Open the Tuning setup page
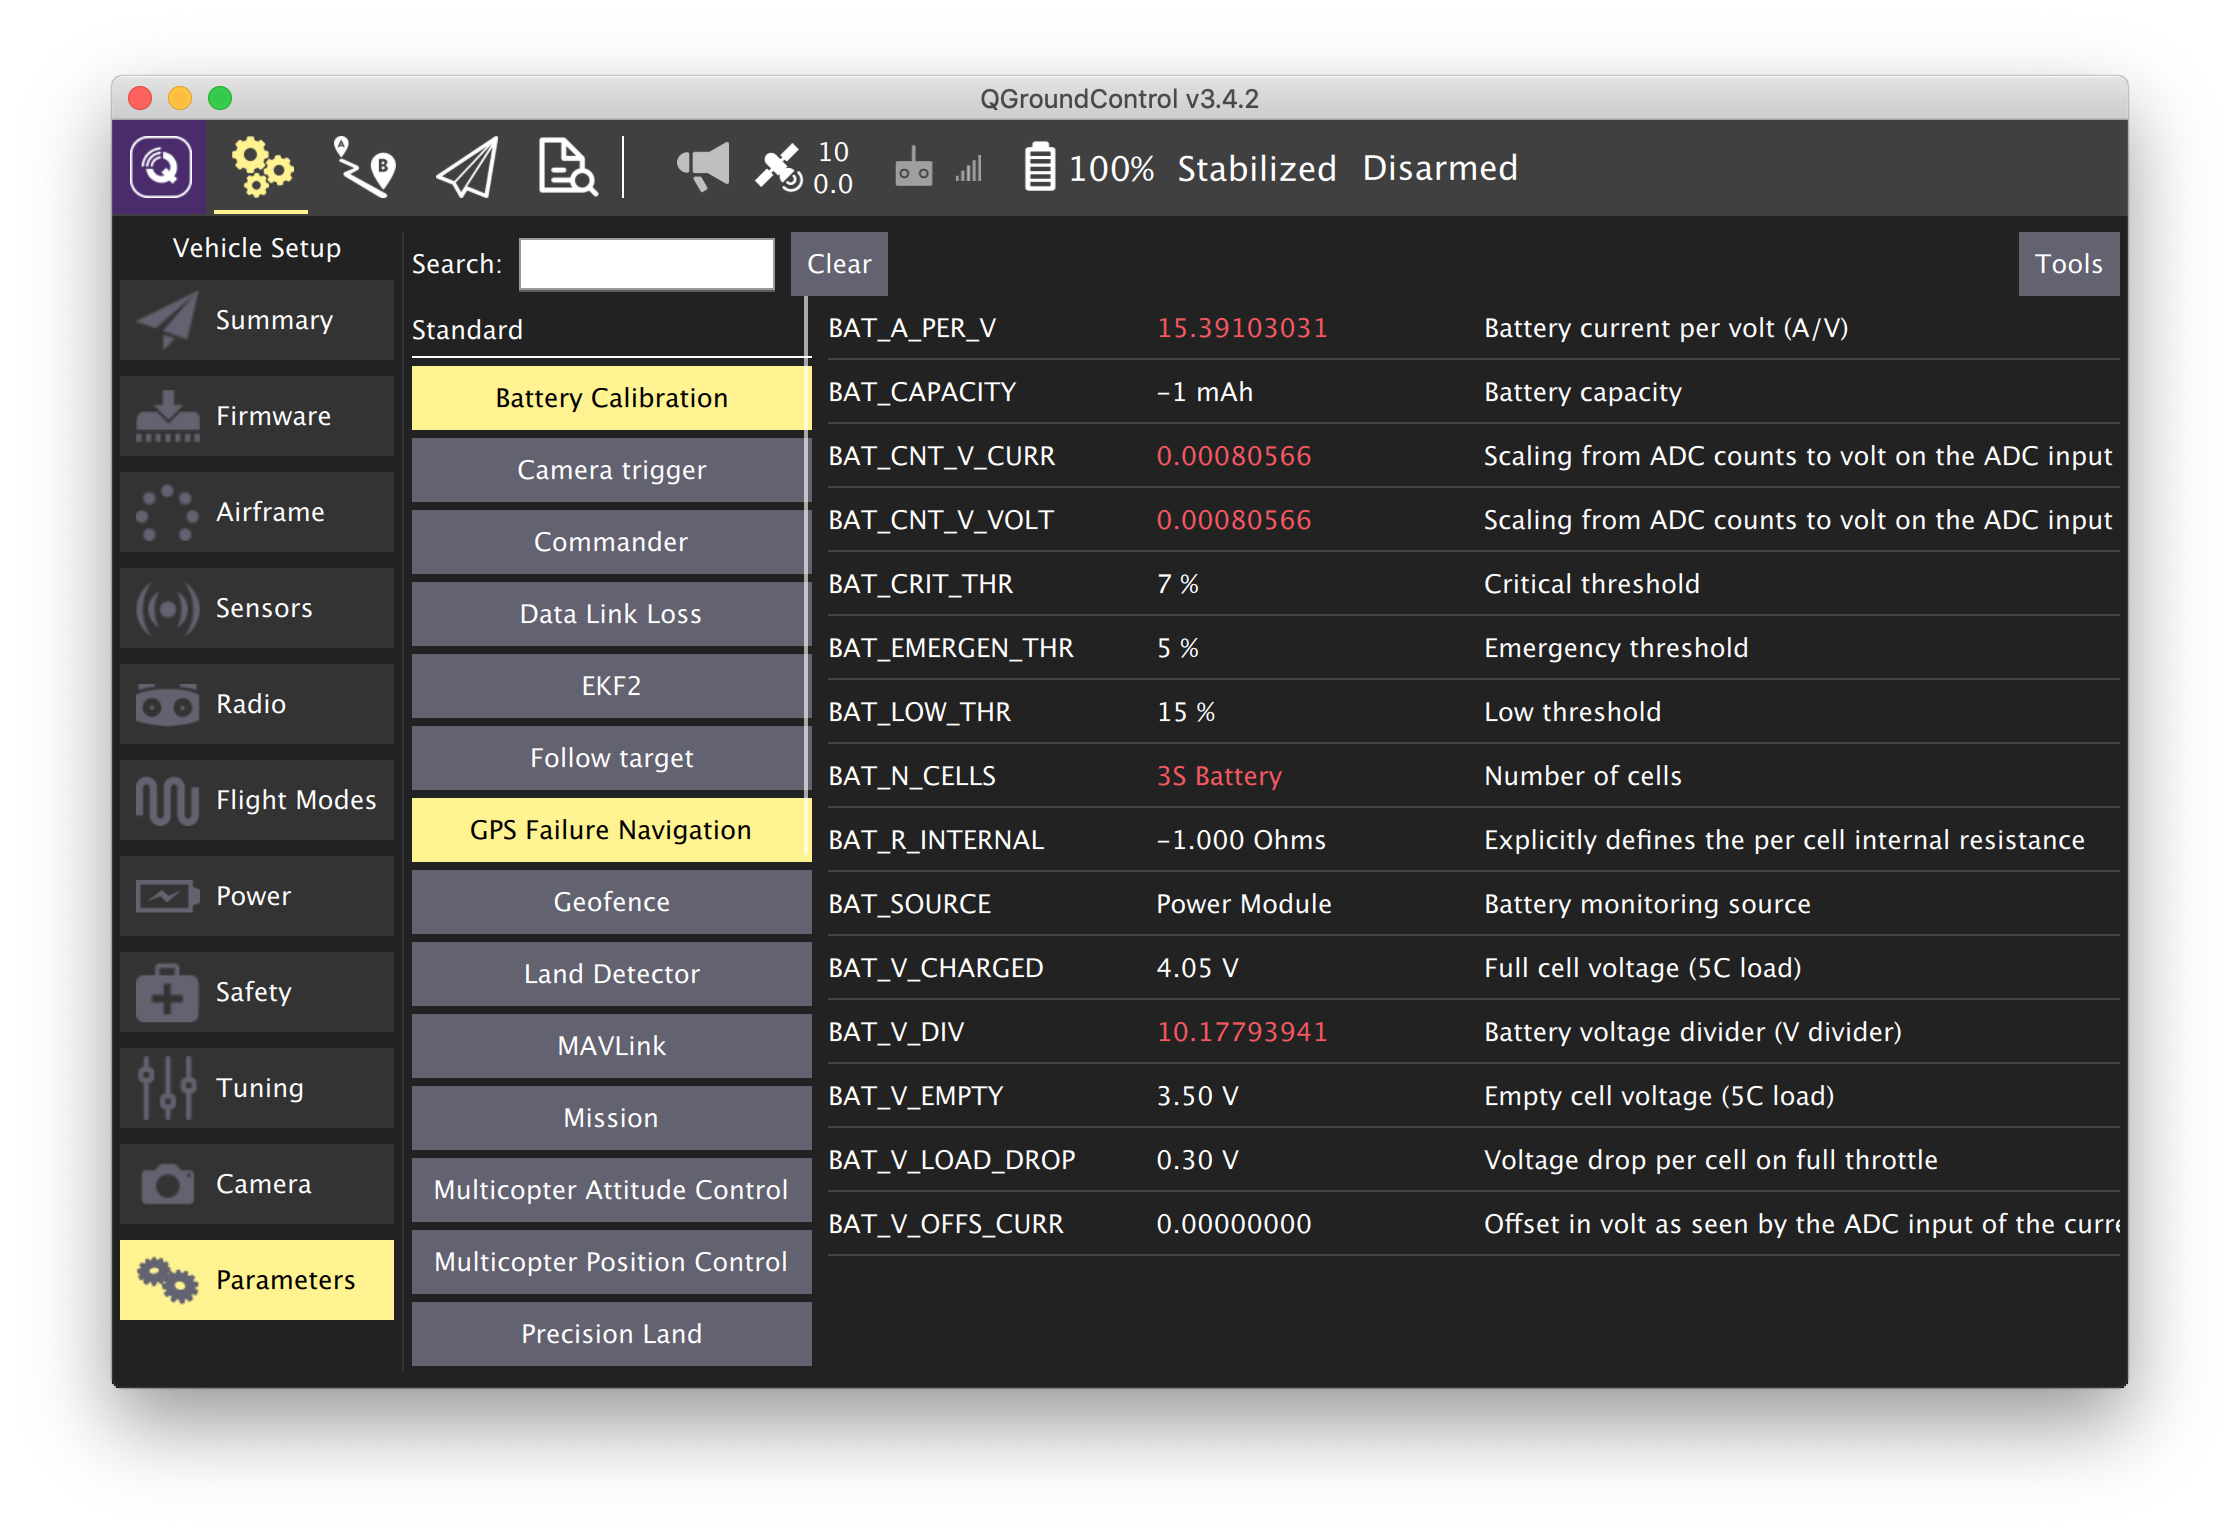 pos(257,1088)
